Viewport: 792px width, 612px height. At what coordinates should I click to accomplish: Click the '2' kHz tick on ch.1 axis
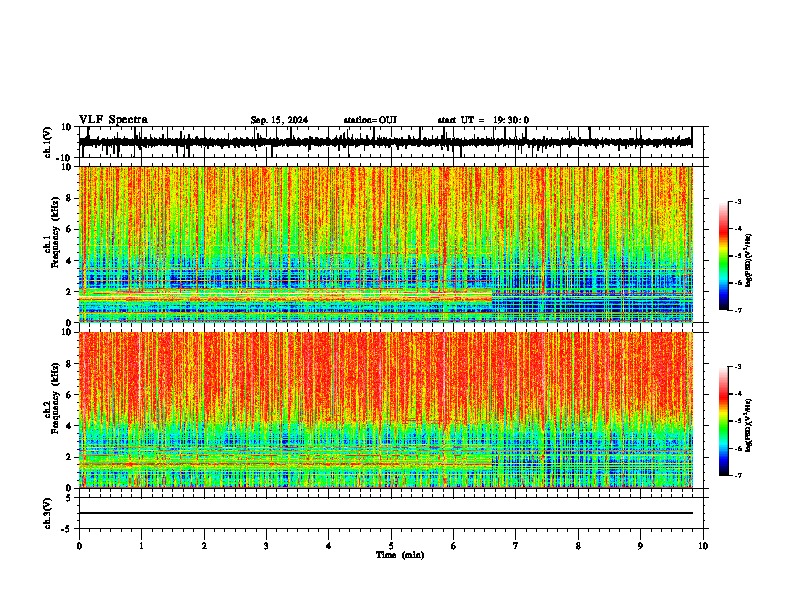pyautogui.click(x=69, y=291)
